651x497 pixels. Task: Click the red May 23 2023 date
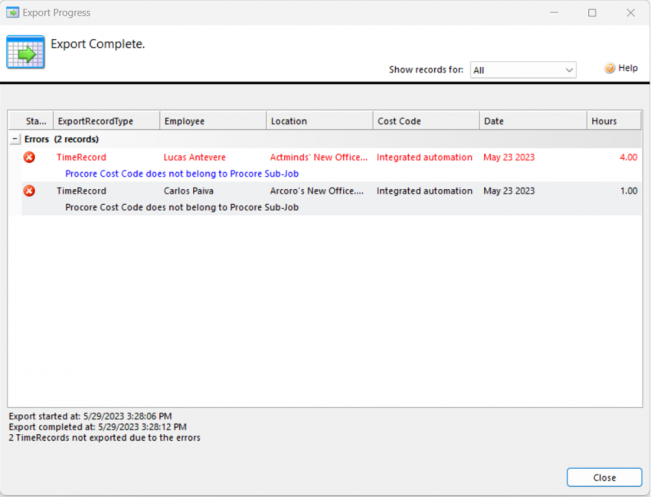[x=509, y=157]
